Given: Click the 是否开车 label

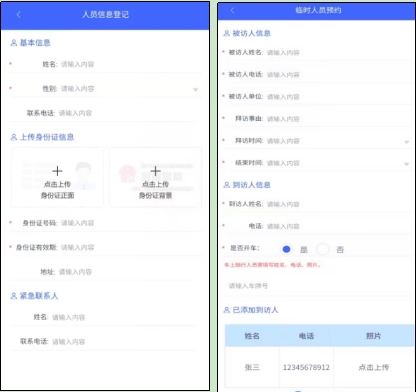Looking at the screenshot, I should 245,248.
